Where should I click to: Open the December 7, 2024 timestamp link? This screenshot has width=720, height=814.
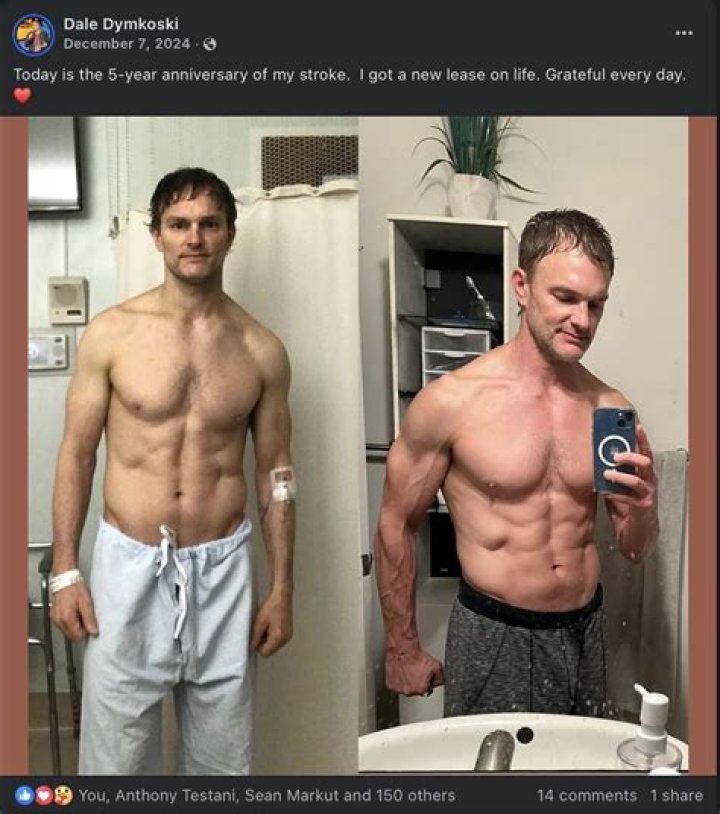127,44
